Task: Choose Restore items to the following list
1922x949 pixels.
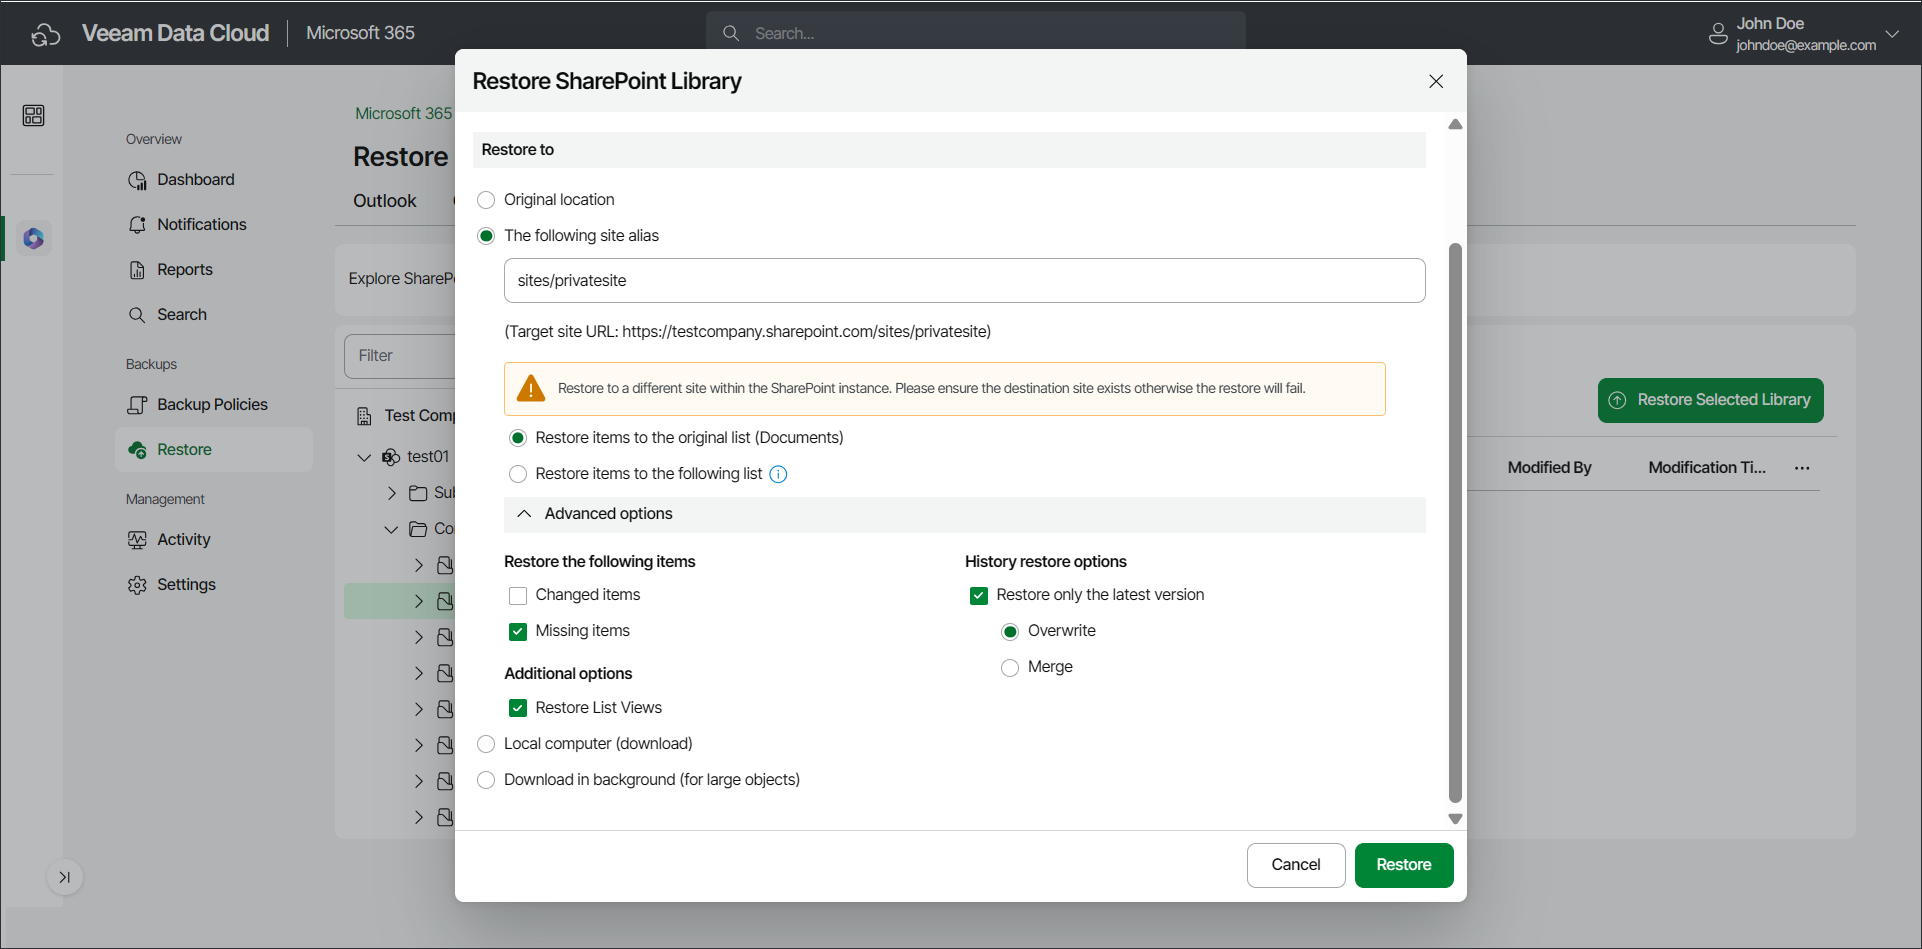Action: [x=518, y=474]
